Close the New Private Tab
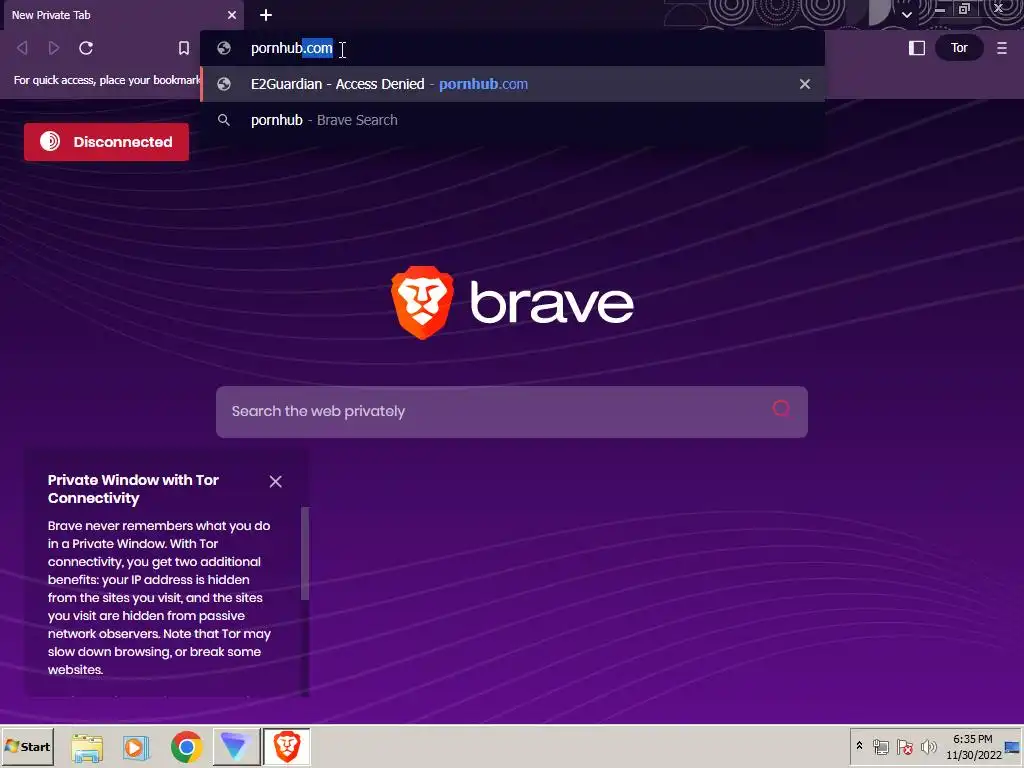1024x768 pixels. tap(232, 15)
